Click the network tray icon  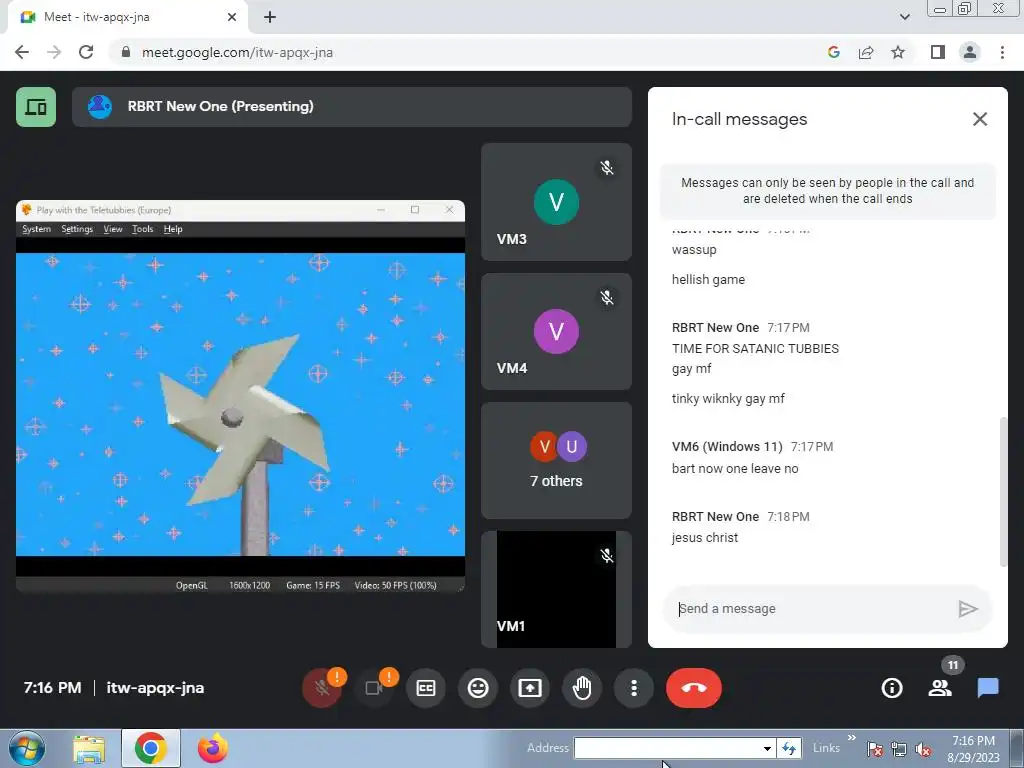pos(899,749)
